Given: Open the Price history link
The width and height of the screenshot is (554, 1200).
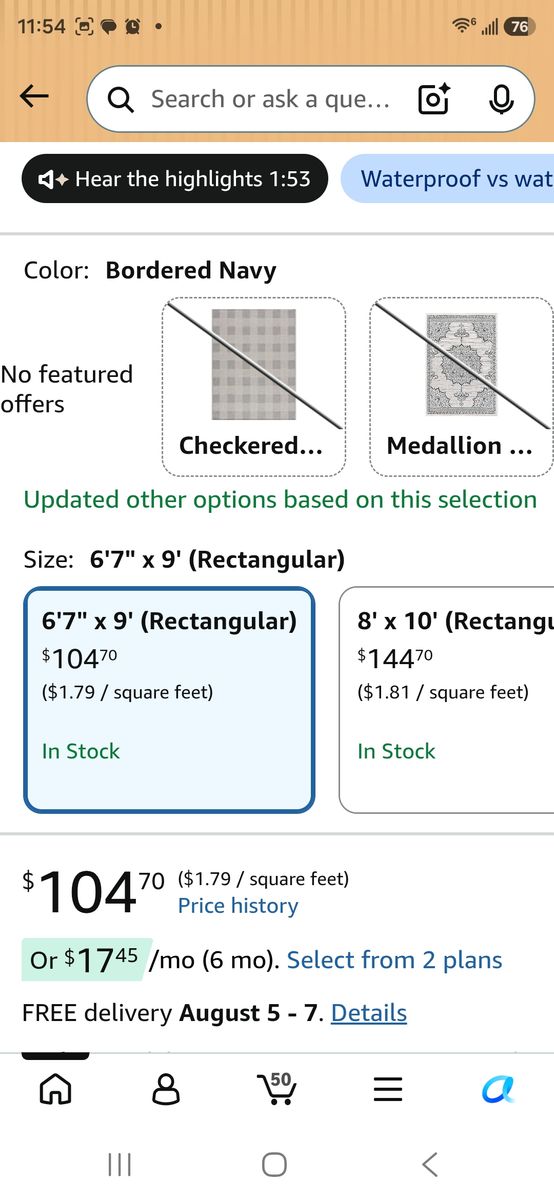Looking at the screenshot, I should [x=238, y=906].
